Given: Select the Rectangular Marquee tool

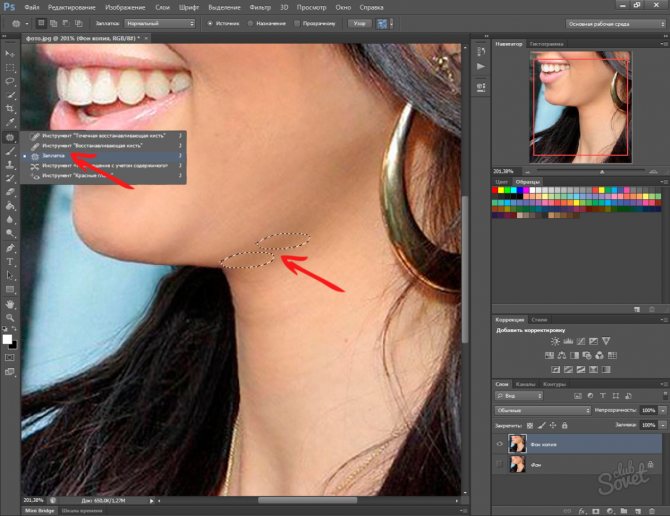Looking at the screenshot, I should pos(10,66).
